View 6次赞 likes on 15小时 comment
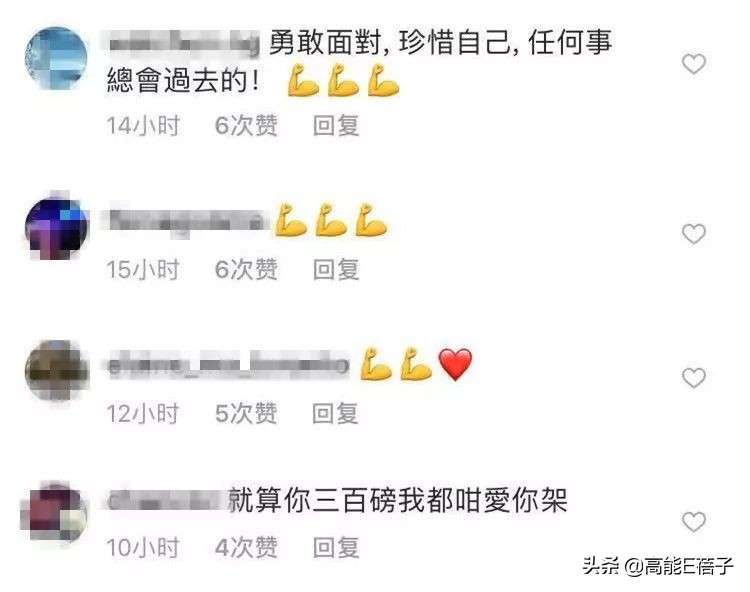750x592 pixels. pyautogui.click(x=246, y=270)
